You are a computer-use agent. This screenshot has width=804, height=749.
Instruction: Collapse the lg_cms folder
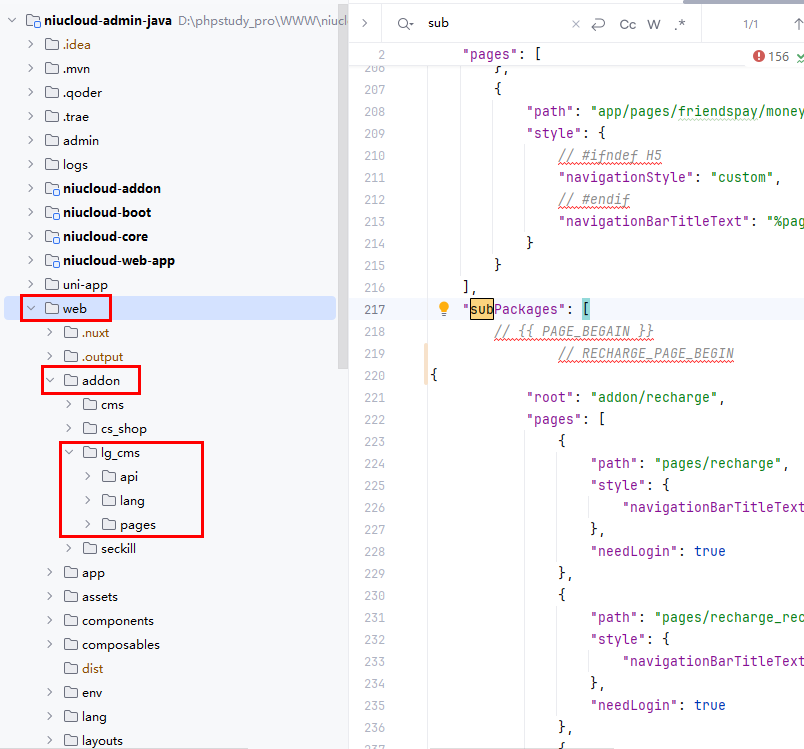[69, 453]
